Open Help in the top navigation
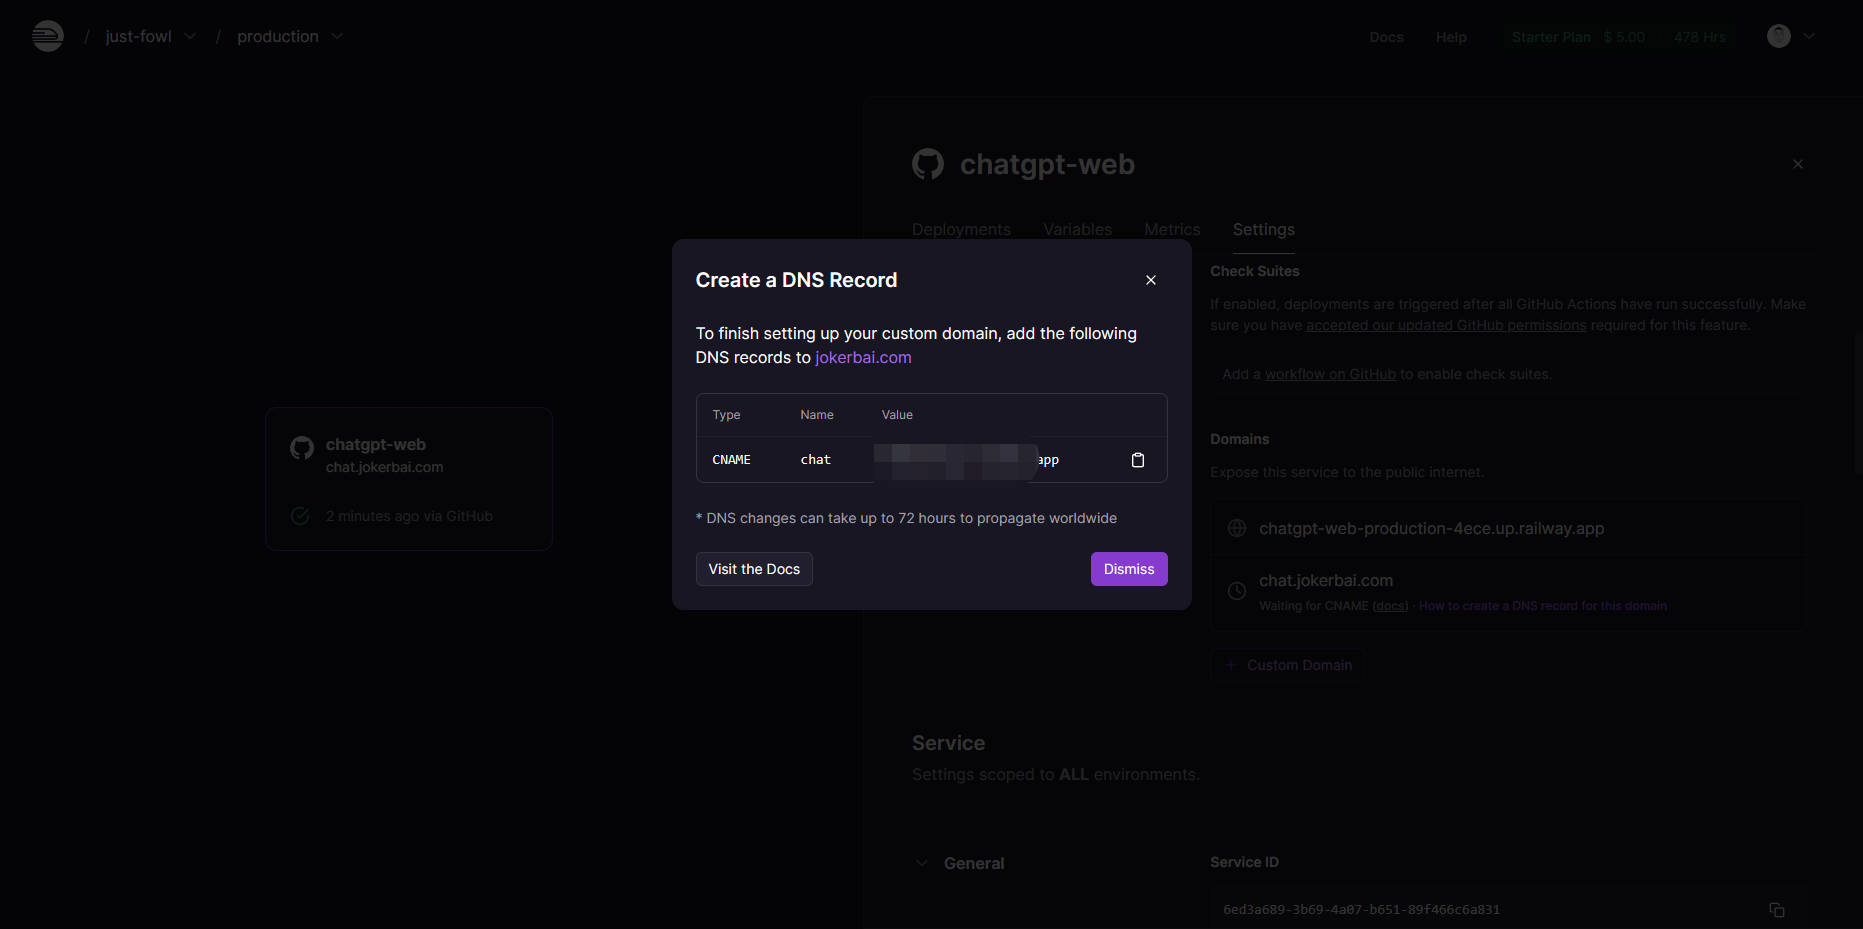This screenshot has width=1863, height=929. coord(1451,37)
